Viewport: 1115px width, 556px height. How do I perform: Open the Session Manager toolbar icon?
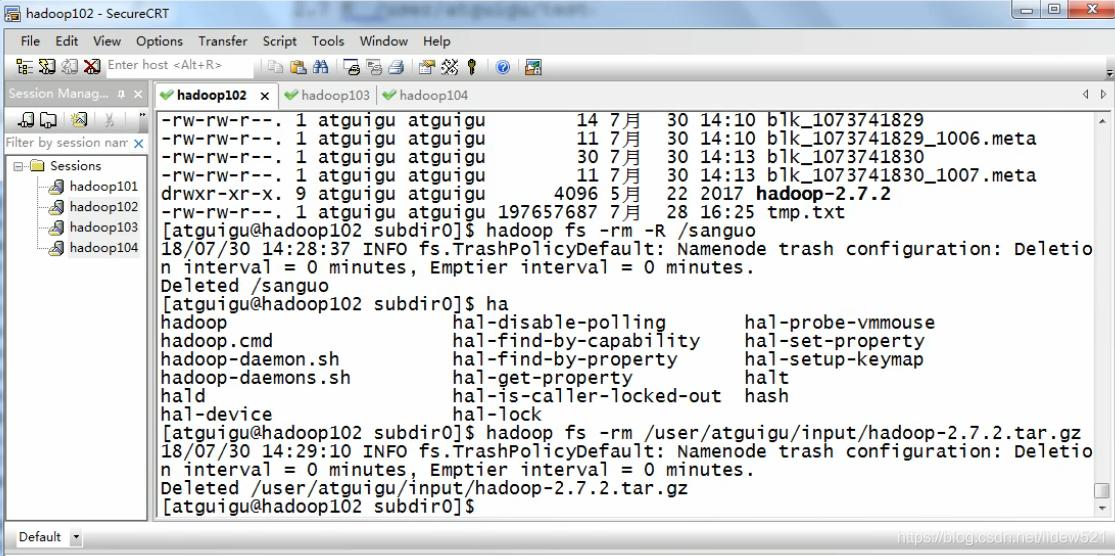point(24,67)
